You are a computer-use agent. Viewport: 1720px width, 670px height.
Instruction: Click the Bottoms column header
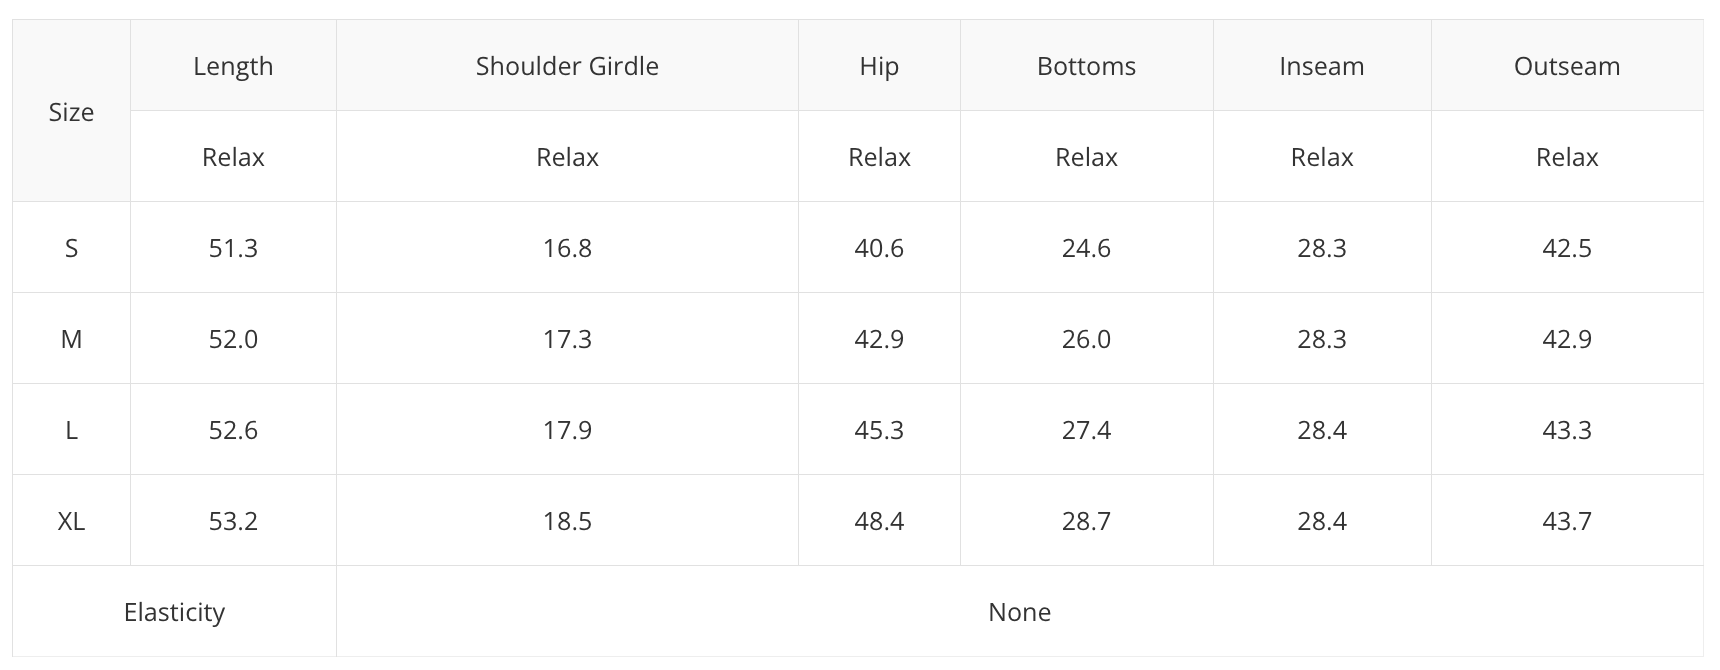pyautogui.click(x=1086, y=66)
